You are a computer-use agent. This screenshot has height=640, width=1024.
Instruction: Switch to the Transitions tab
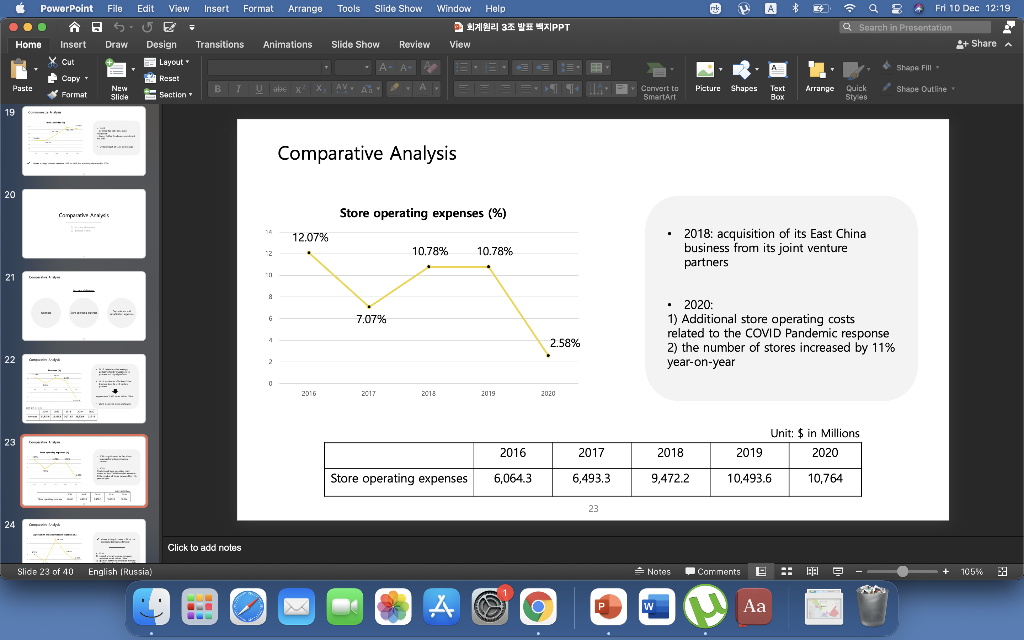pyautogui.click(x=219, y=44)
